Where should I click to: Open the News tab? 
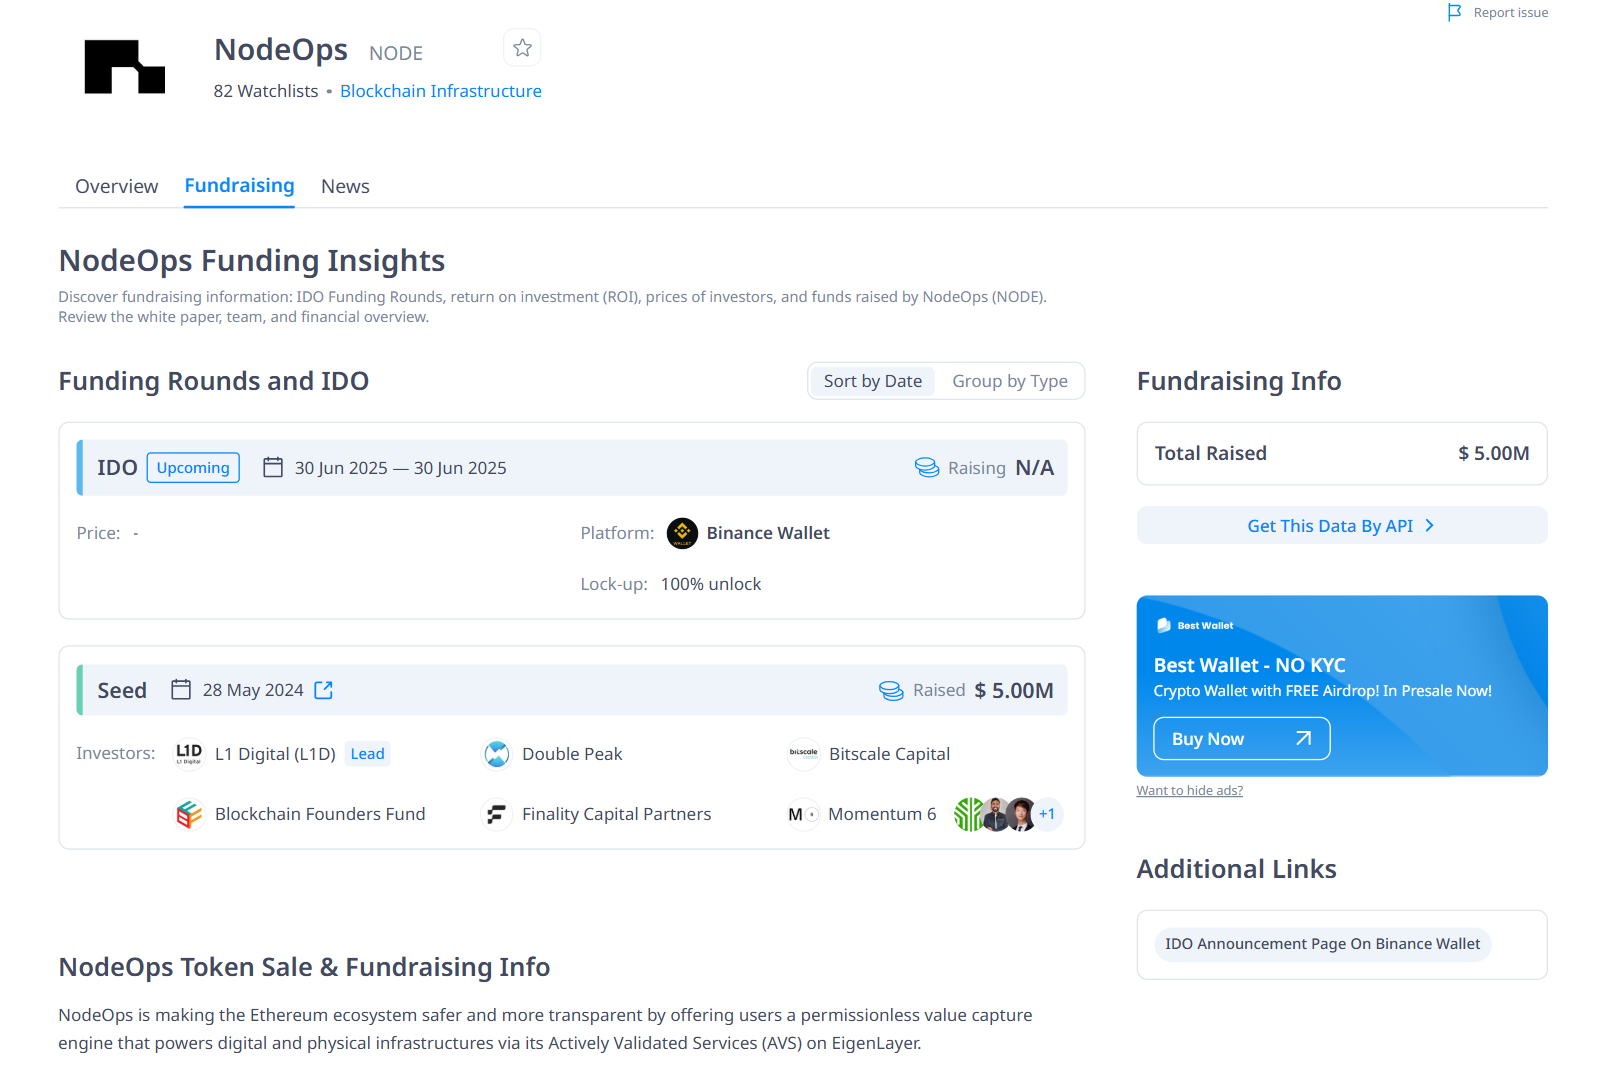(345, 186)
